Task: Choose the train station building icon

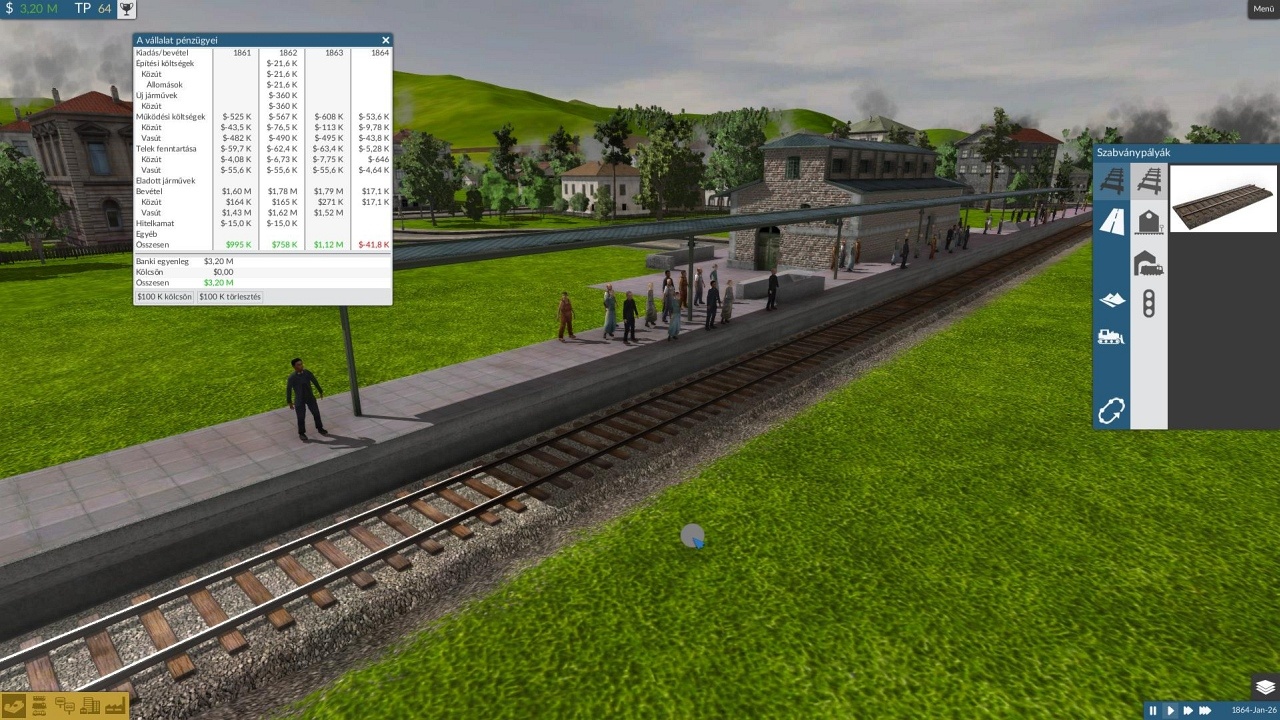Action: click(1149, 221)
